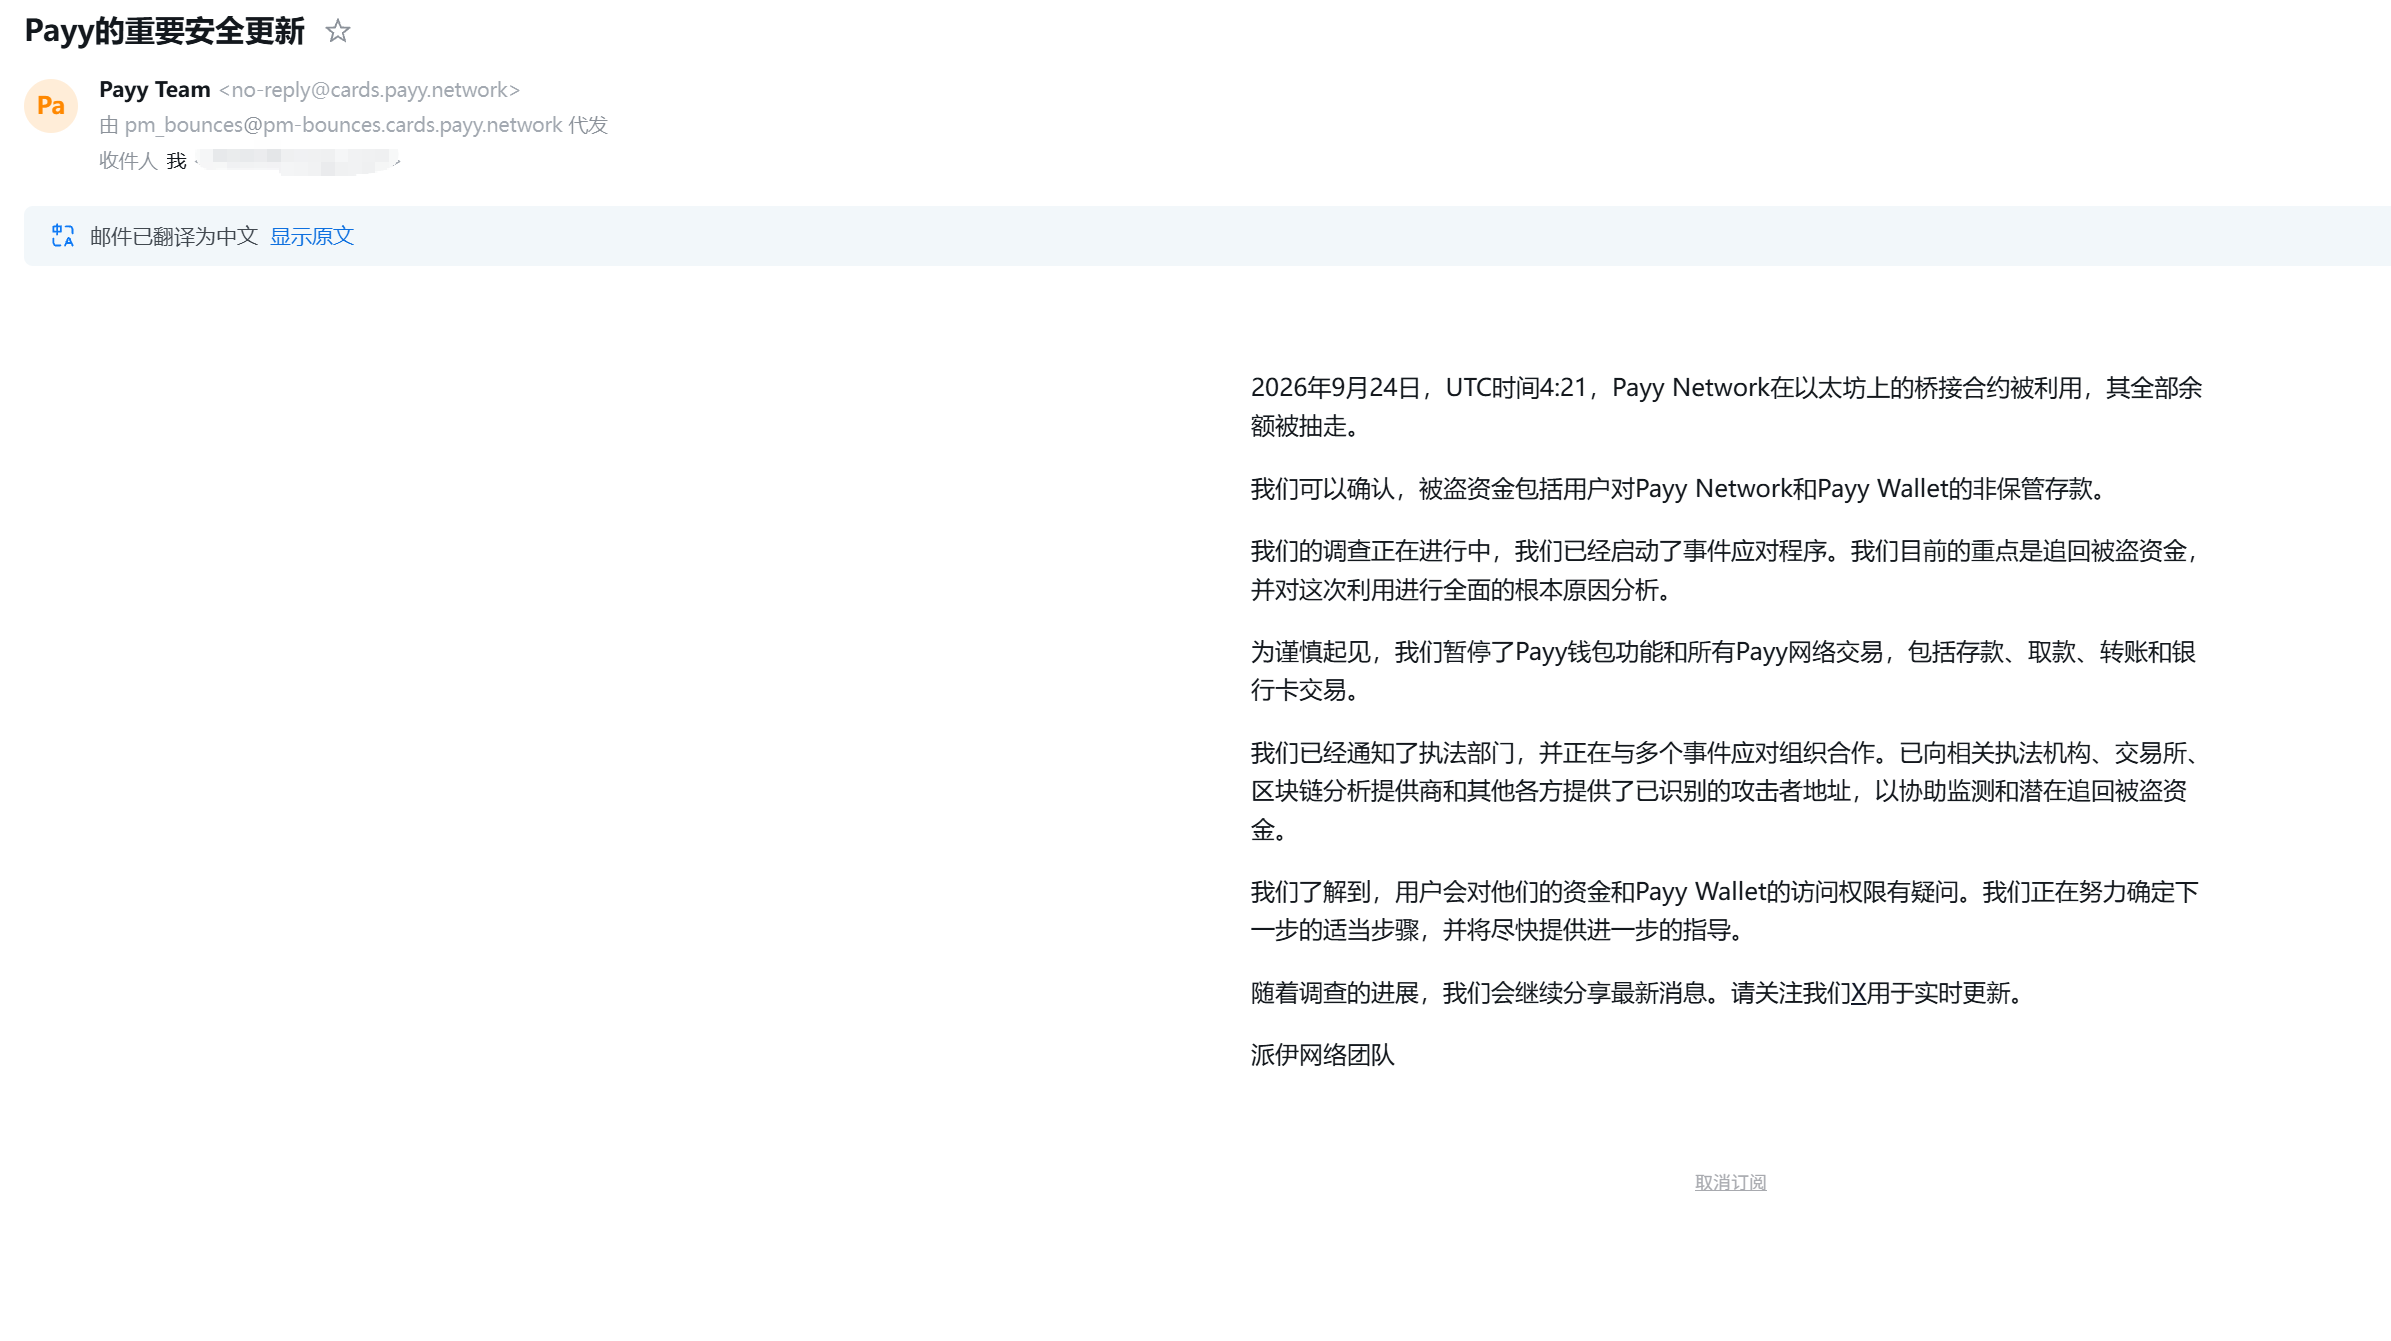Star this Payy security update email
This screenshot has width=2391, height=1341.
click(x=338, y=31)
